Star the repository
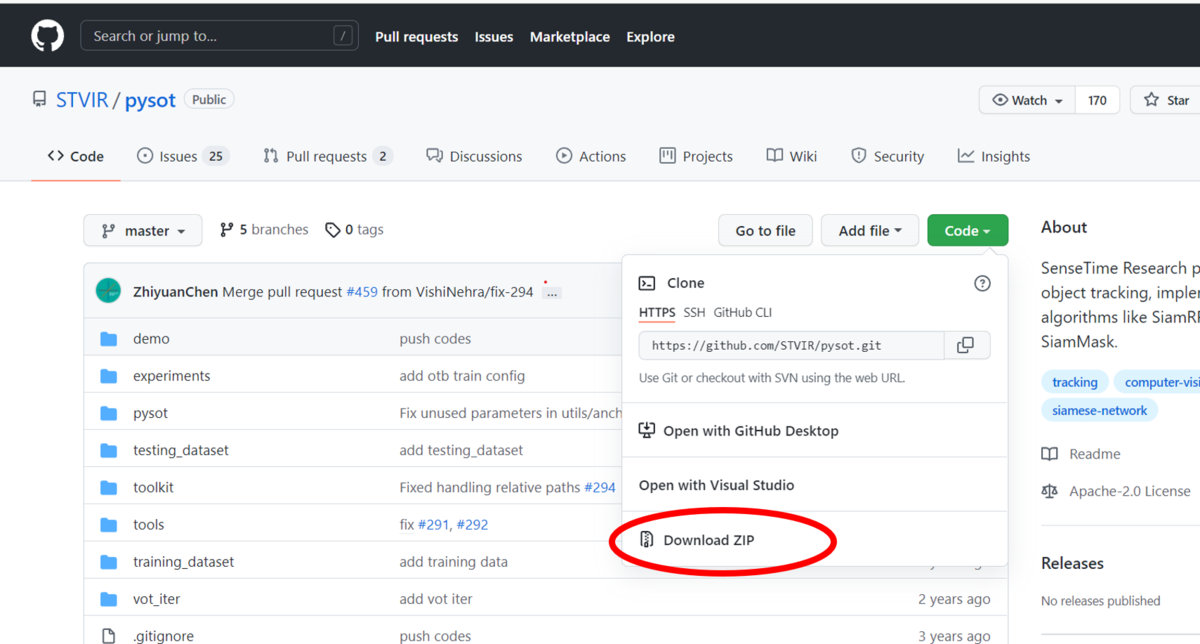The height and width of the screenshot is (644, 1200). (x=1168, y=100)
